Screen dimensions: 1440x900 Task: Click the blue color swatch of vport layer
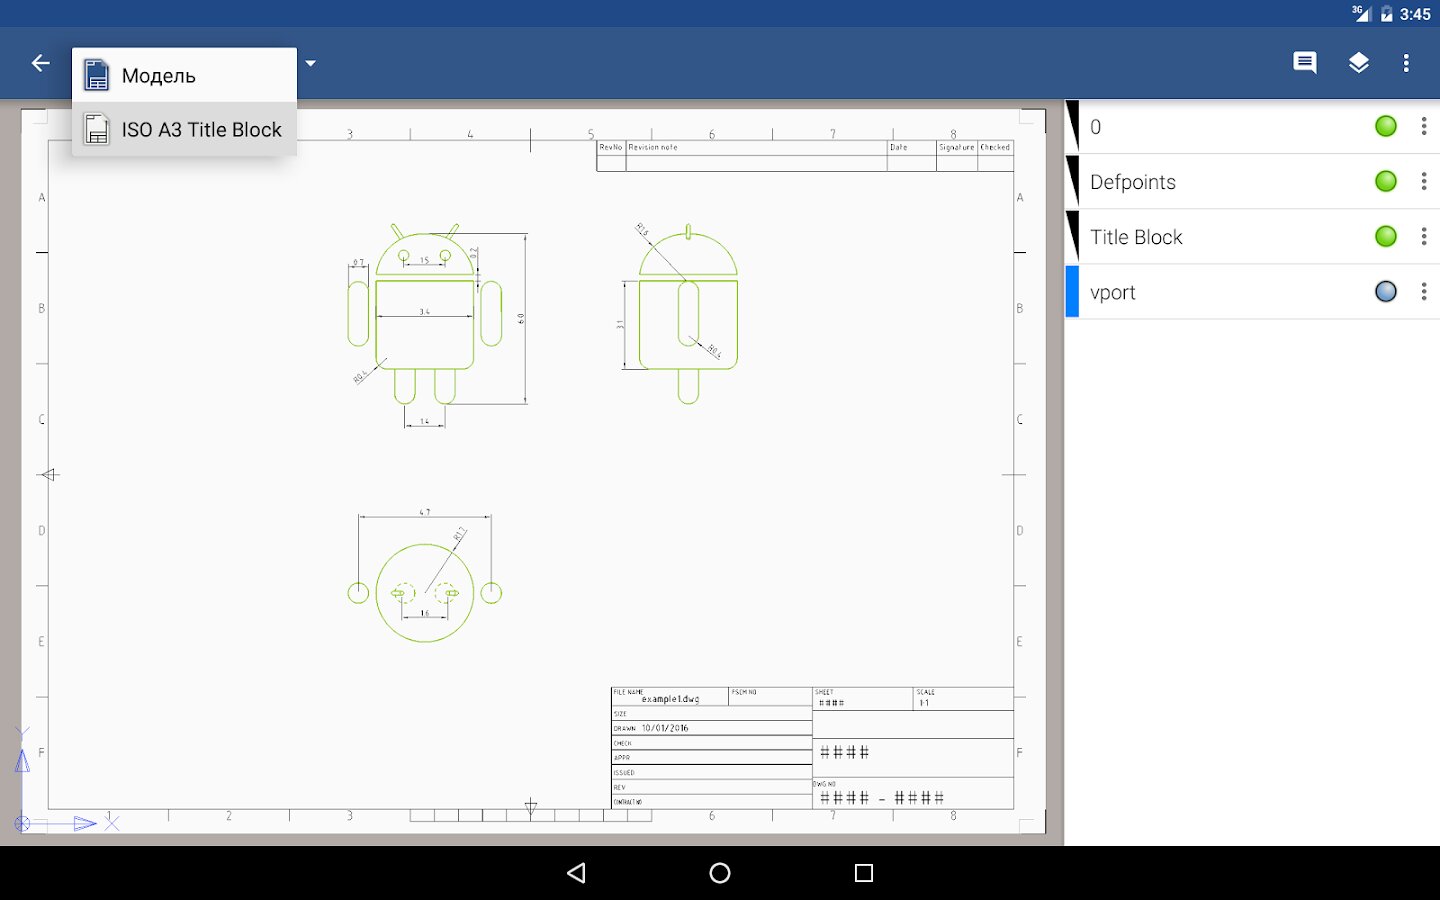[x=1072, y=291]
